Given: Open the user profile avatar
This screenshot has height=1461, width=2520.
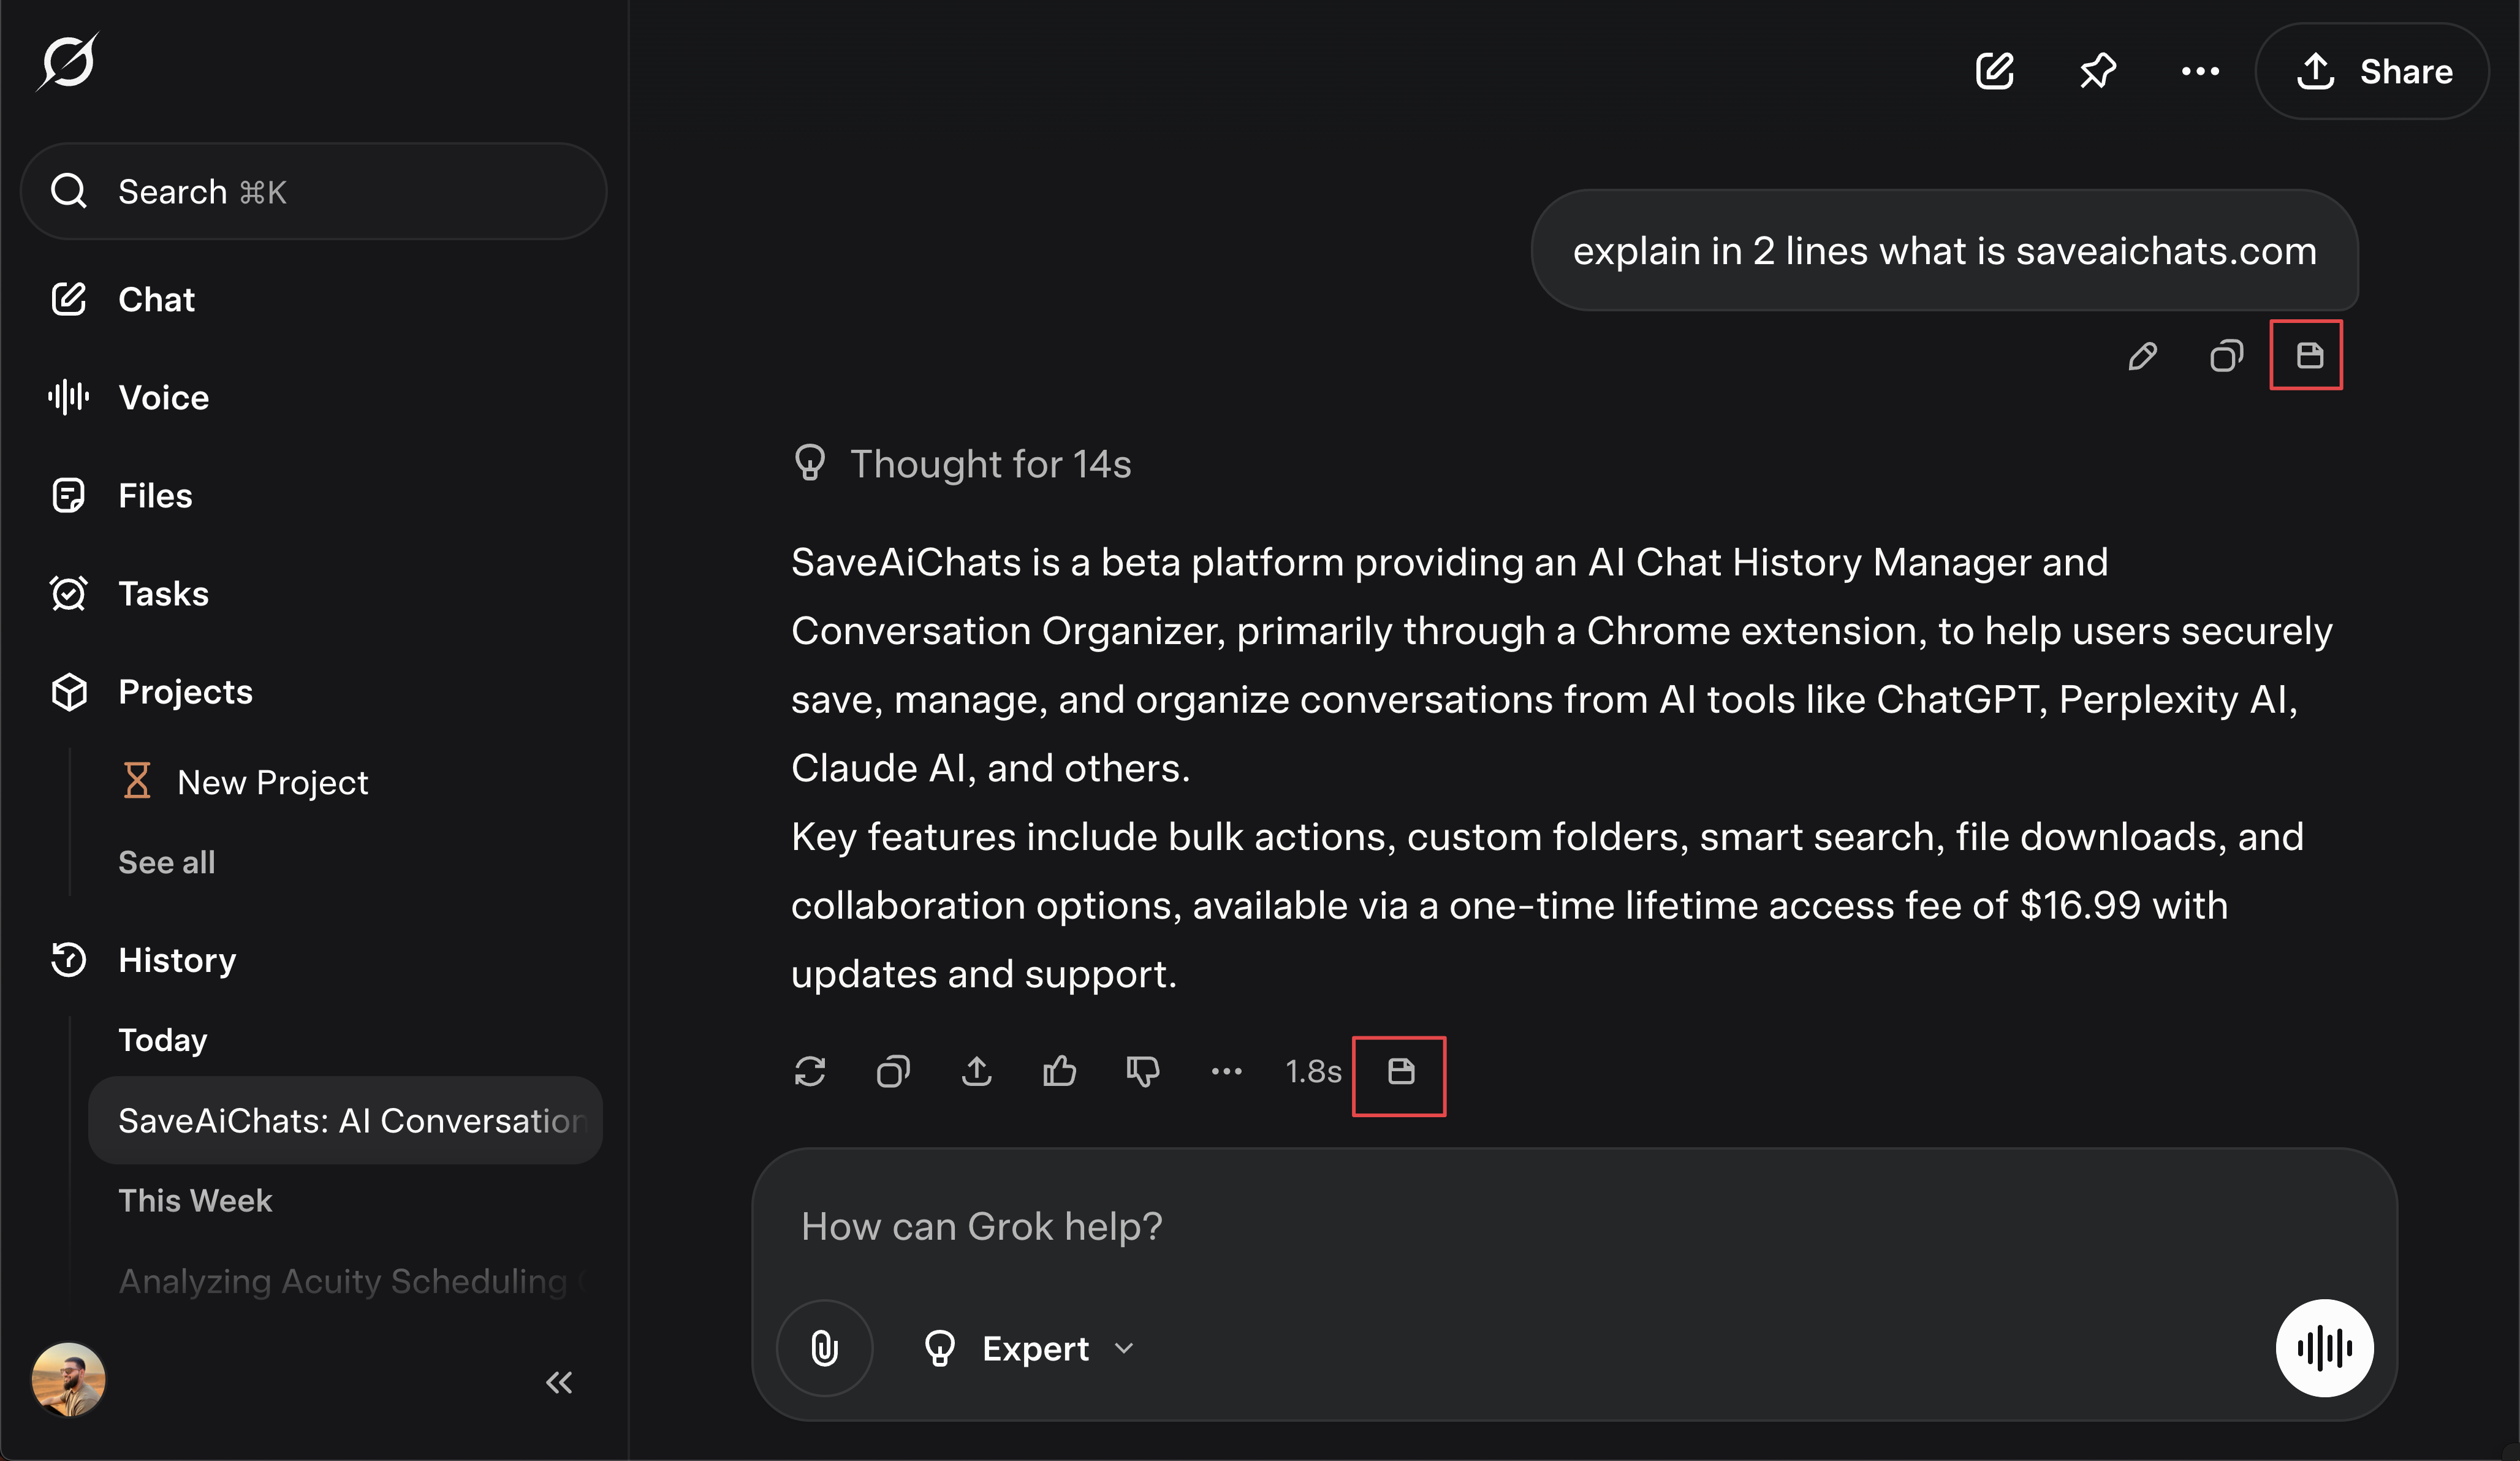Looking at the screenshot, I should pos(68,1379).
